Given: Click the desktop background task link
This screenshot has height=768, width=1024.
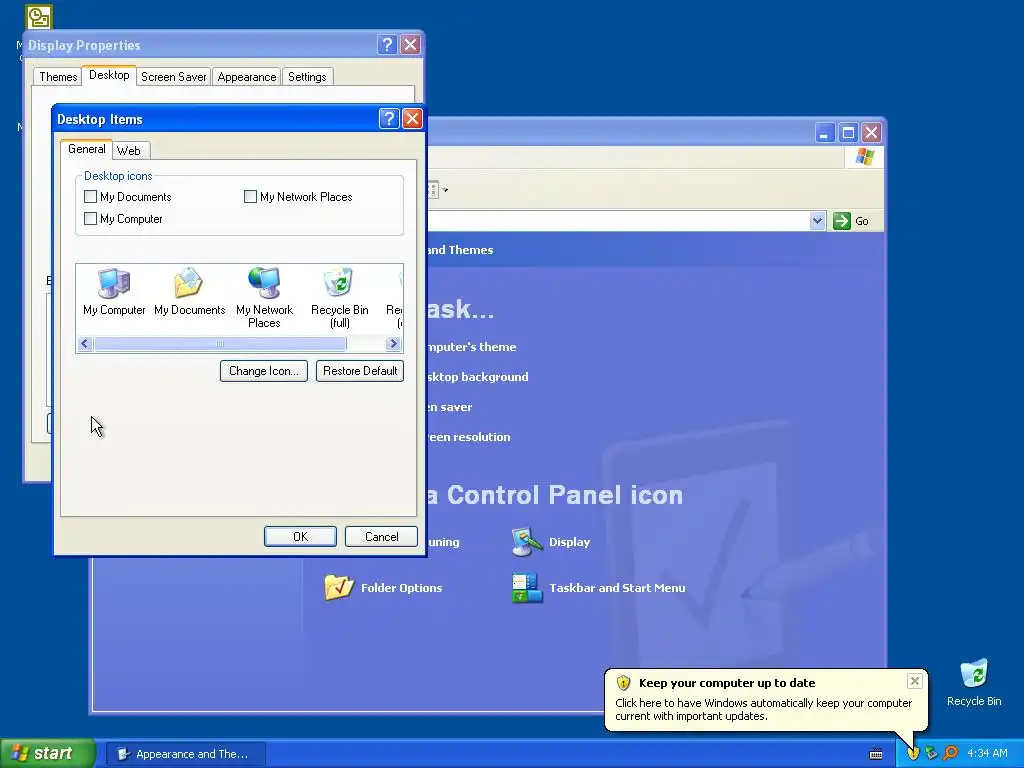Looking at the screenshot, I should (x=478, y=377).
